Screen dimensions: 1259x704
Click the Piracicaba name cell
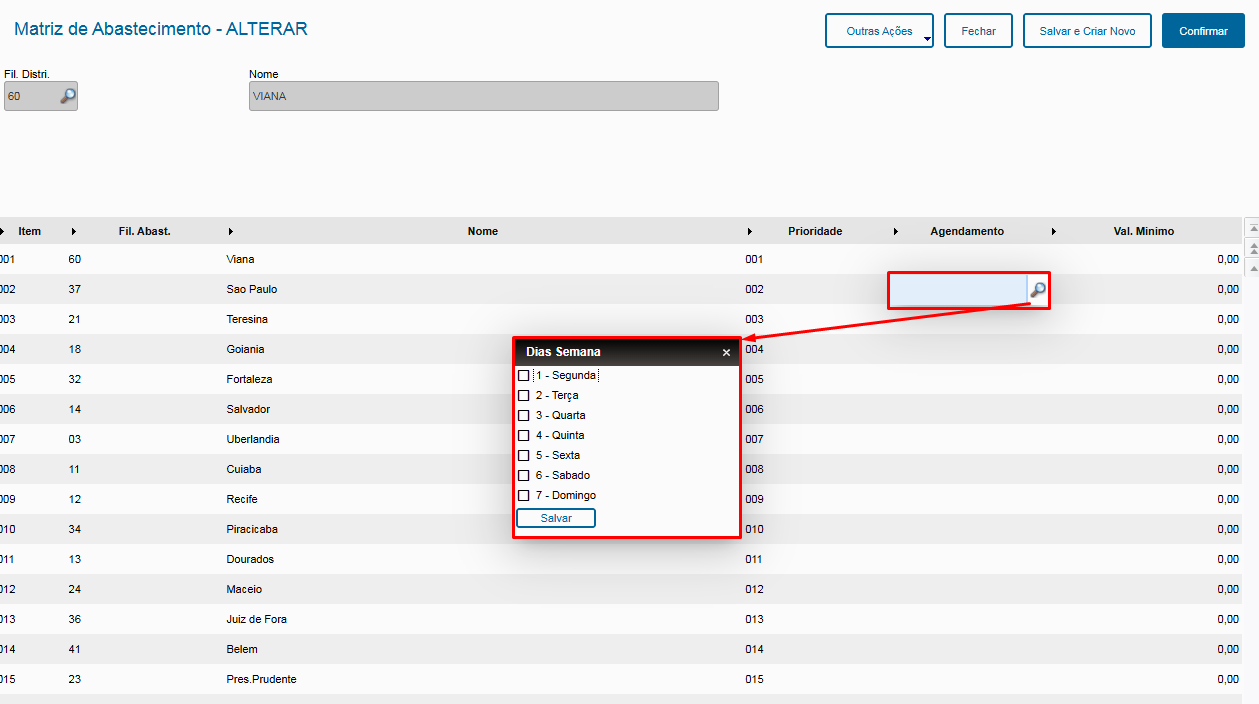(x=252, y=530)
